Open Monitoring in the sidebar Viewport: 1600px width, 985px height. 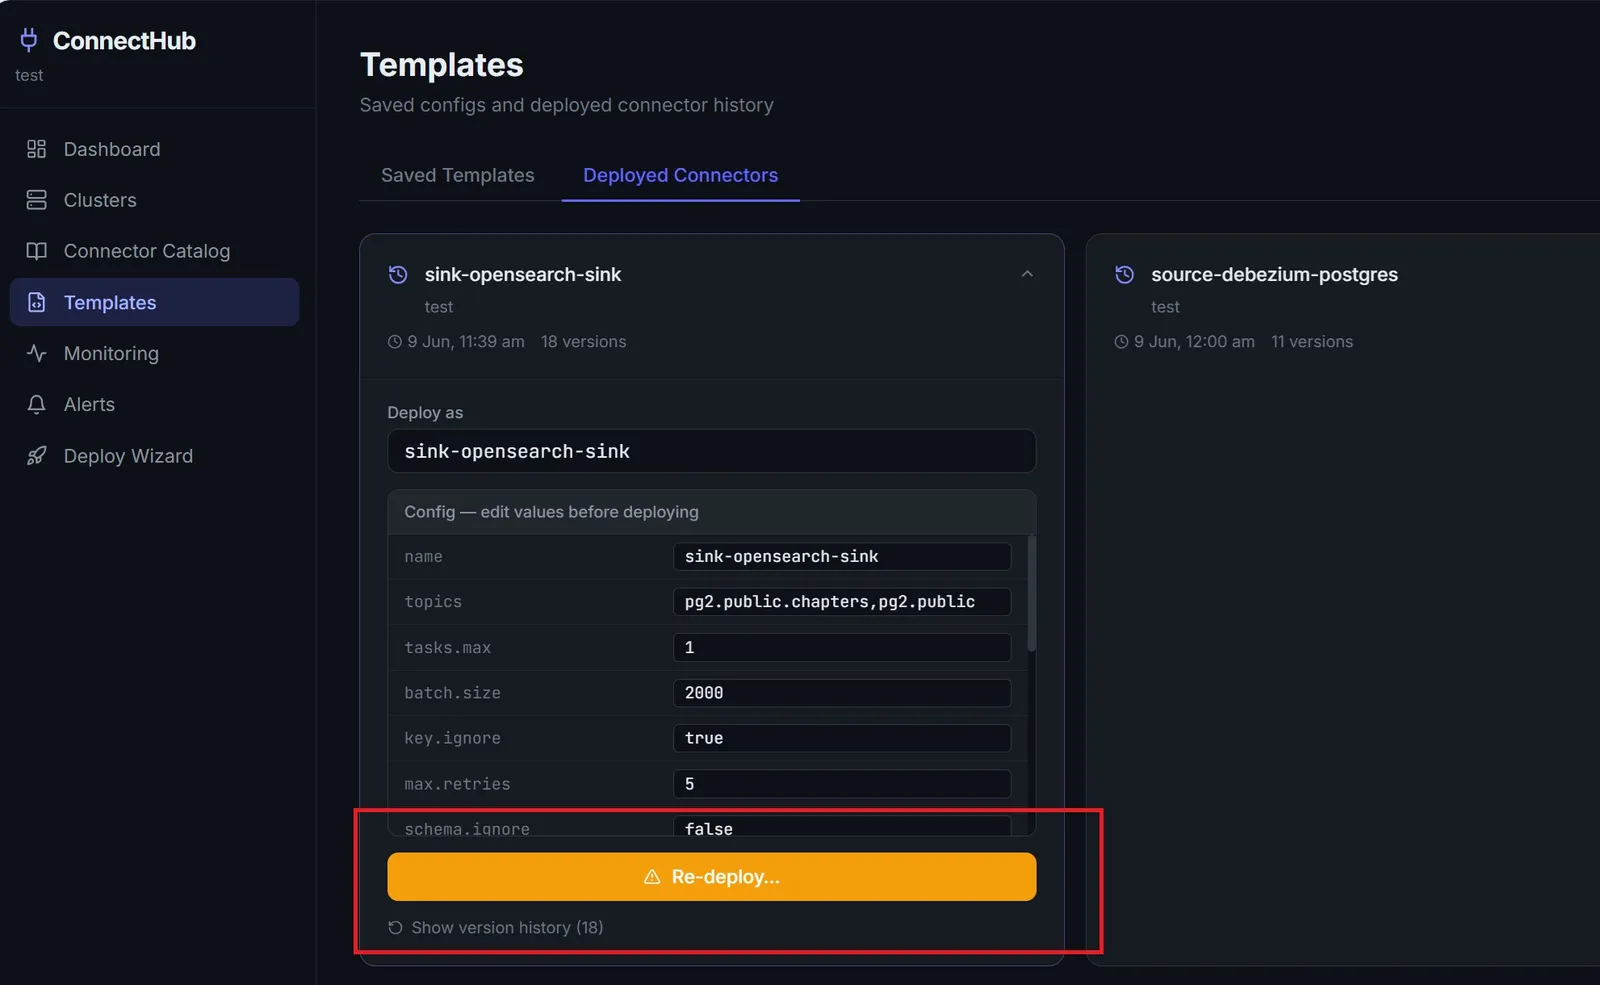coord(154,353)
